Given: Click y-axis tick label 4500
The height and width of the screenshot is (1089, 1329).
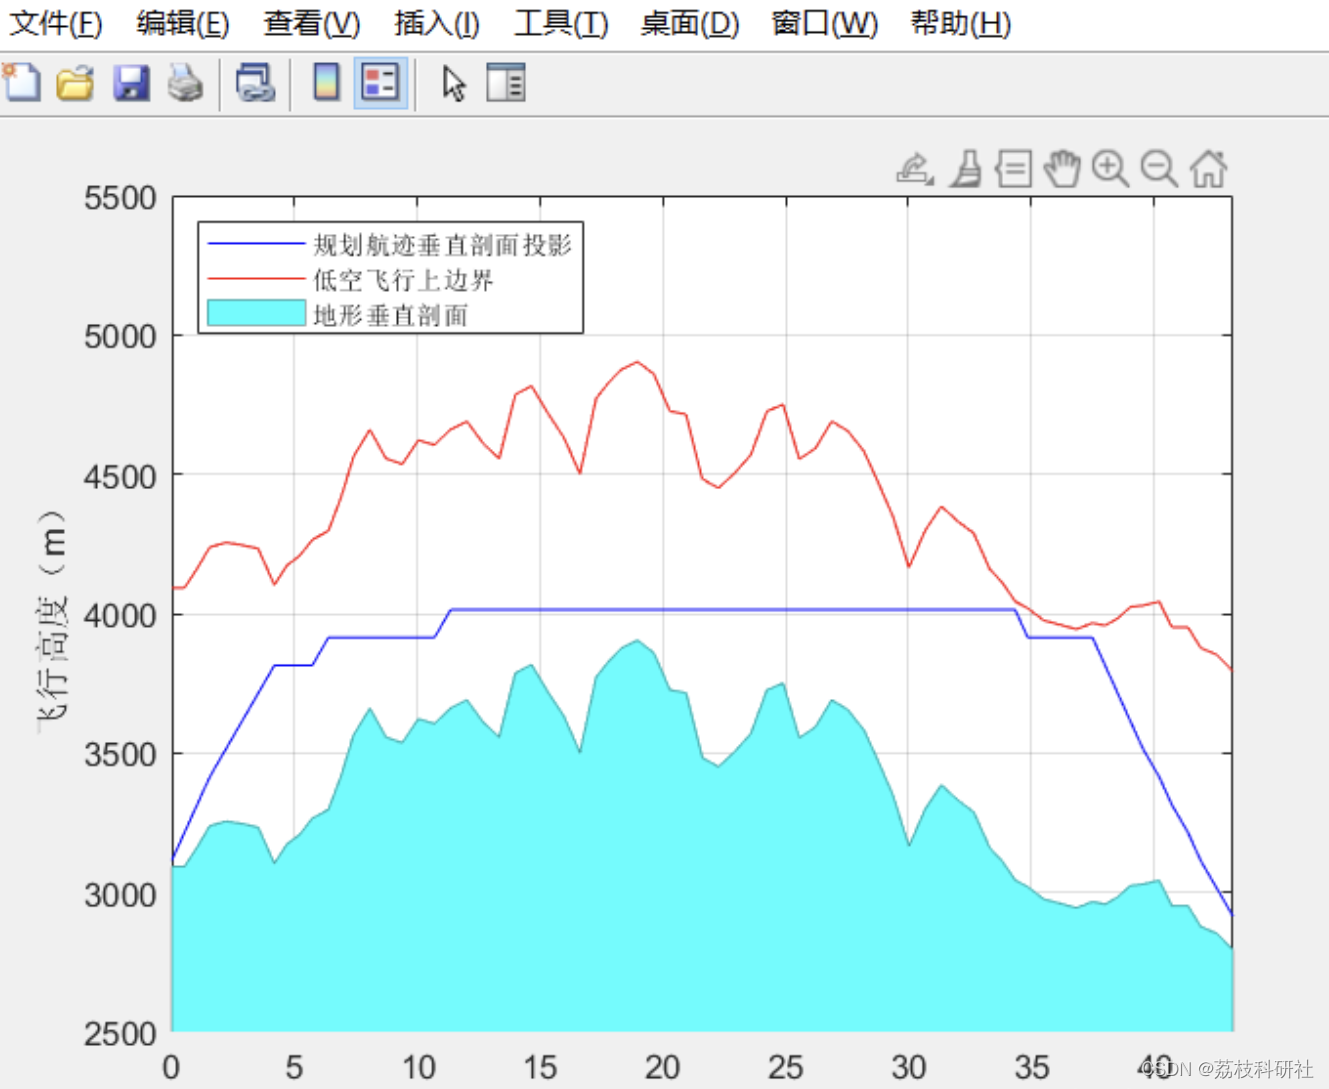Looking at the screenshot, I should [120, 477].
